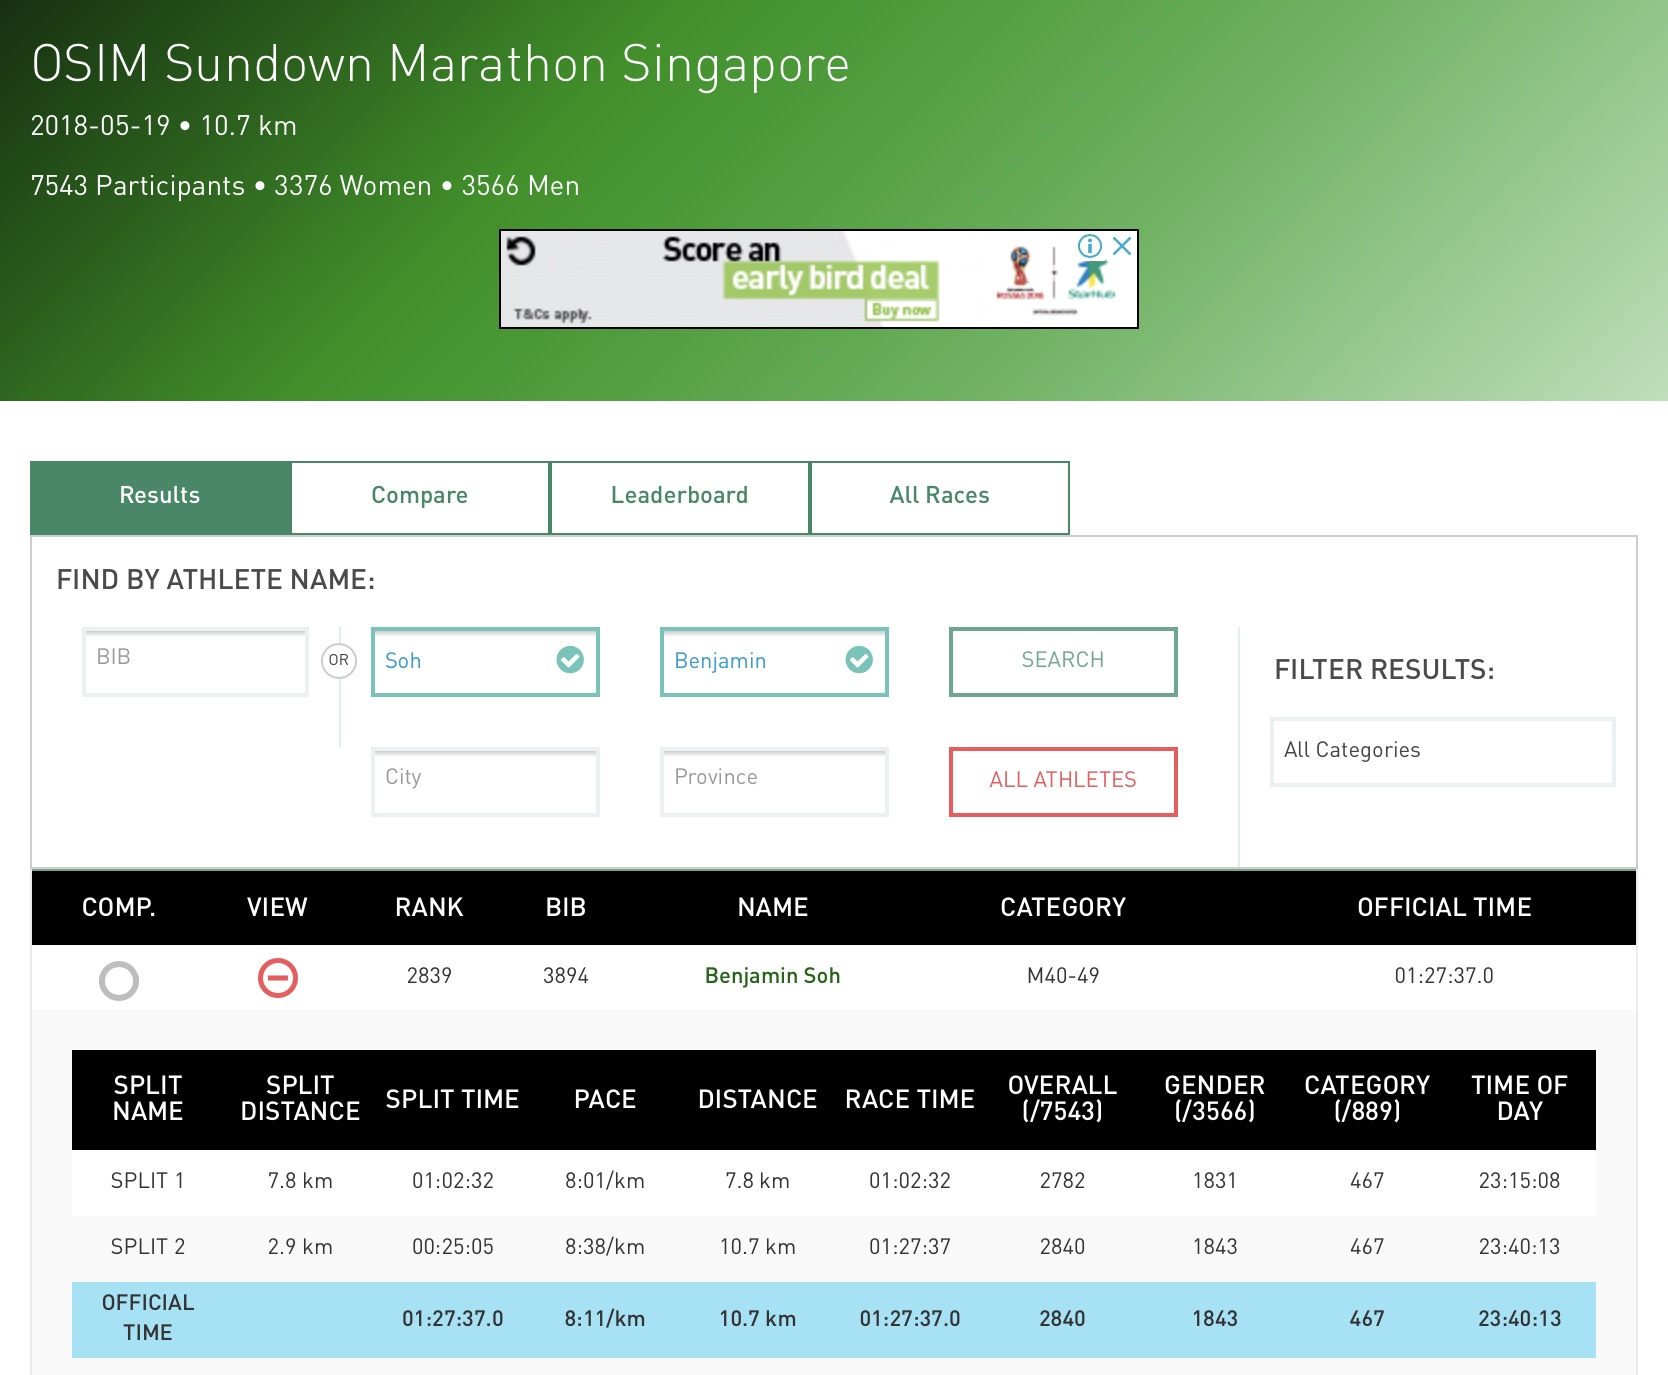Click pace 8:01/km
The width and height of the screenshot is (1668, 1375).
pyautogui.click(x=605, y=1181)
